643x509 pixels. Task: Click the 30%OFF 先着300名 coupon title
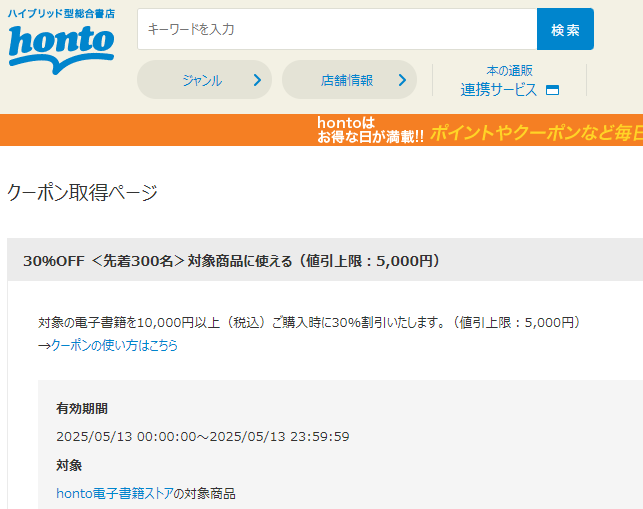[x=232, y=261]
